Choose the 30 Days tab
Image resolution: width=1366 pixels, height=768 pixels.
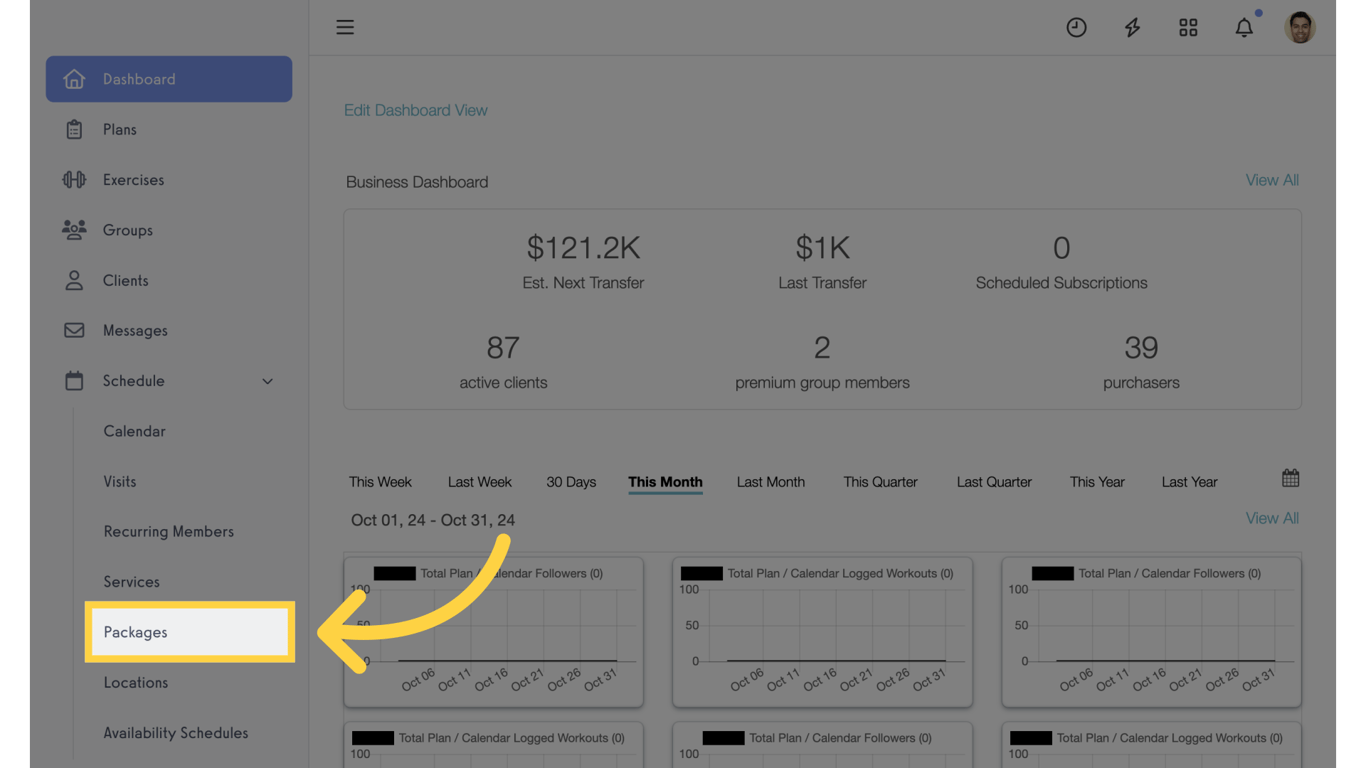571,482
